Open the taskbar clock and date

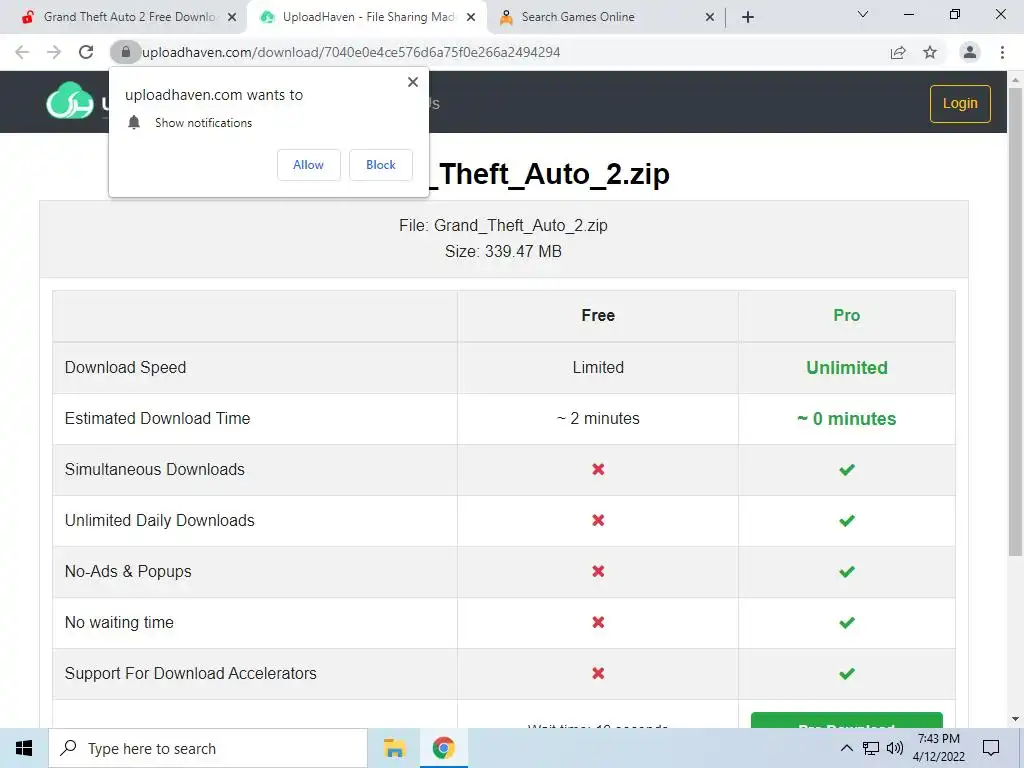tap(938, 748)
